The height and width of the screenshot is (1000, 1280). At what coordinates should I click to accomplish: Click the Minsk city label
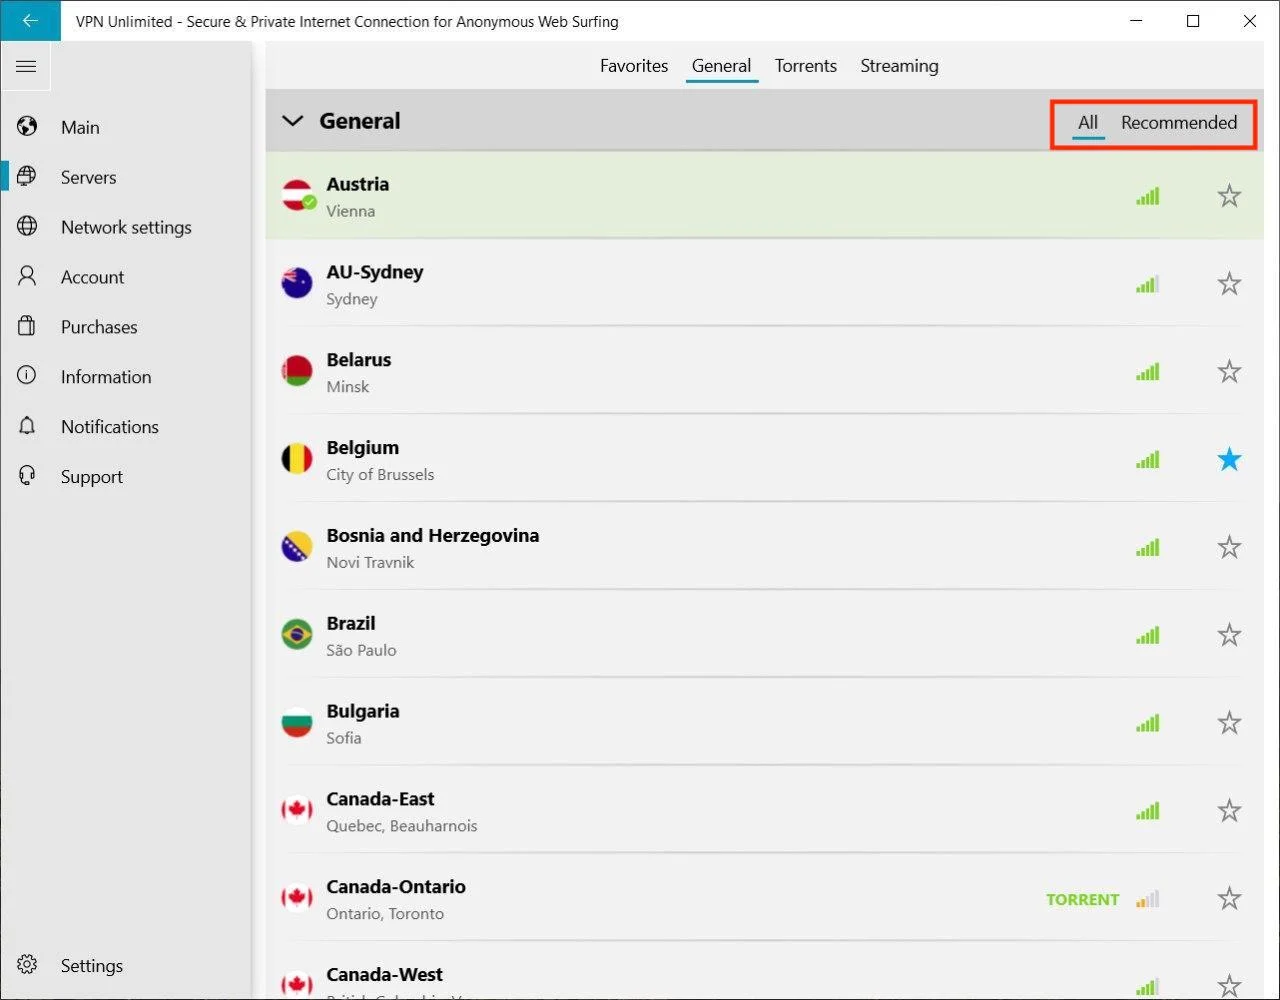tap(348, 387)
